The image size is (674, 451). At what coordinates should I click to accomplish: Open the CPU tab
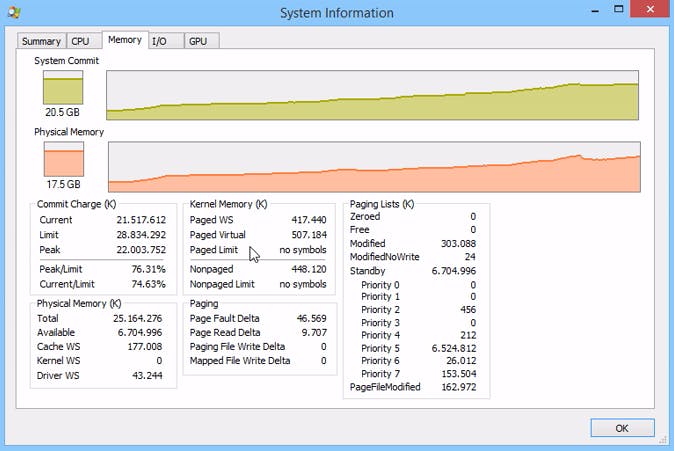83,41
